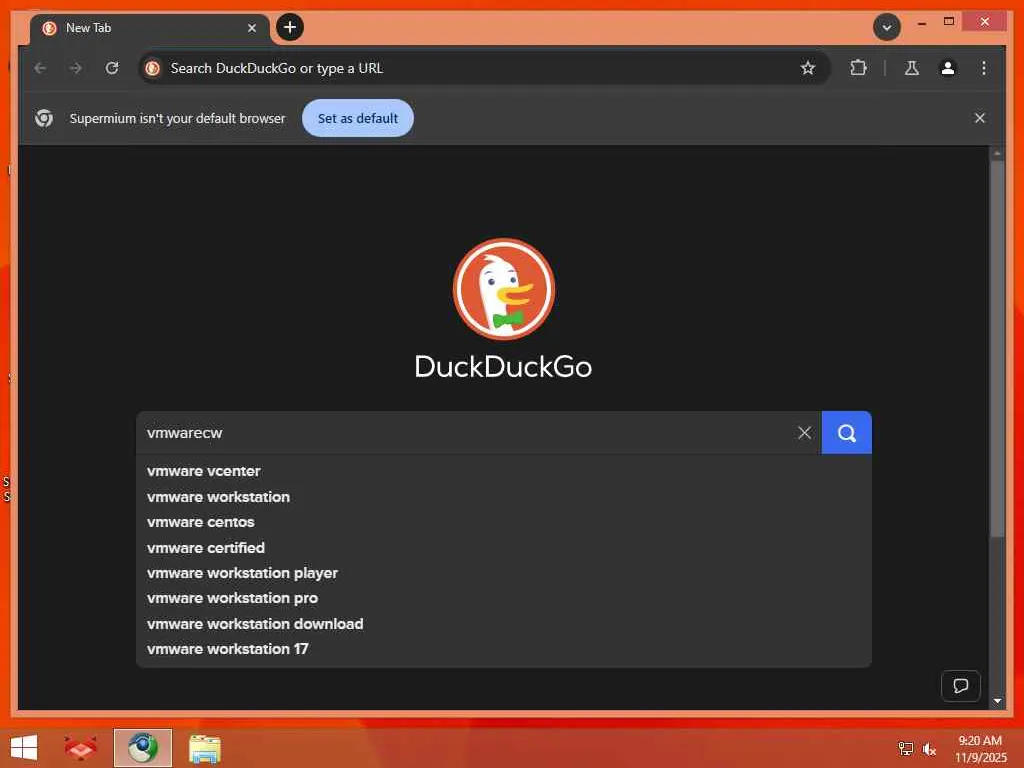This screenshot has width=1024, height=768.
Task: Open the profile account menu
Action: pyautogui.click(x=948, y=68)
